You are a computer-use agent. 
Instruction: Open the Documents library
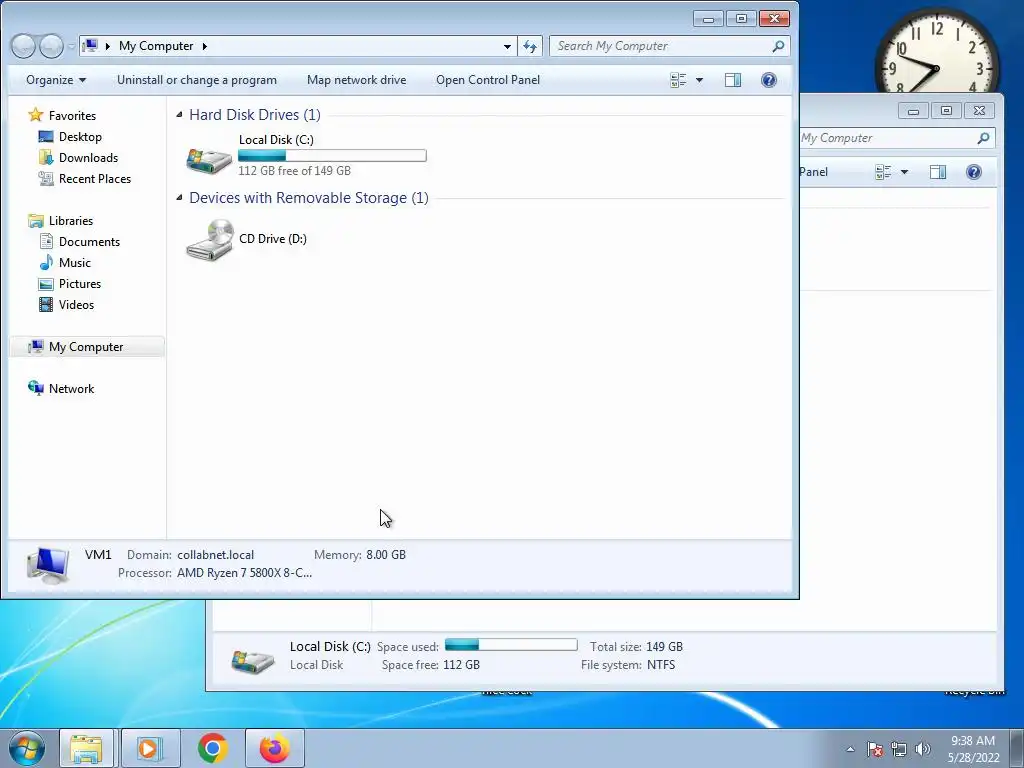89,242
